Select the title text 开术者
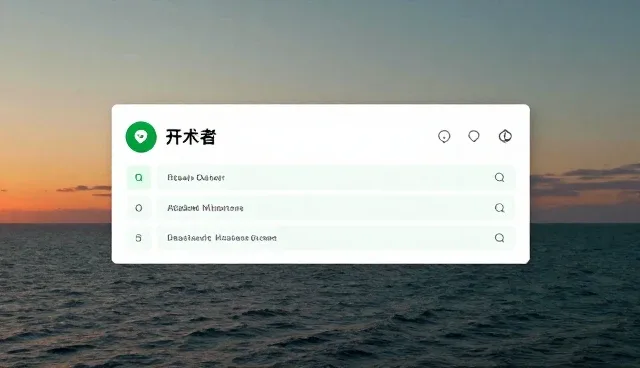Screen dimensions: 640x368 (191, 137)
